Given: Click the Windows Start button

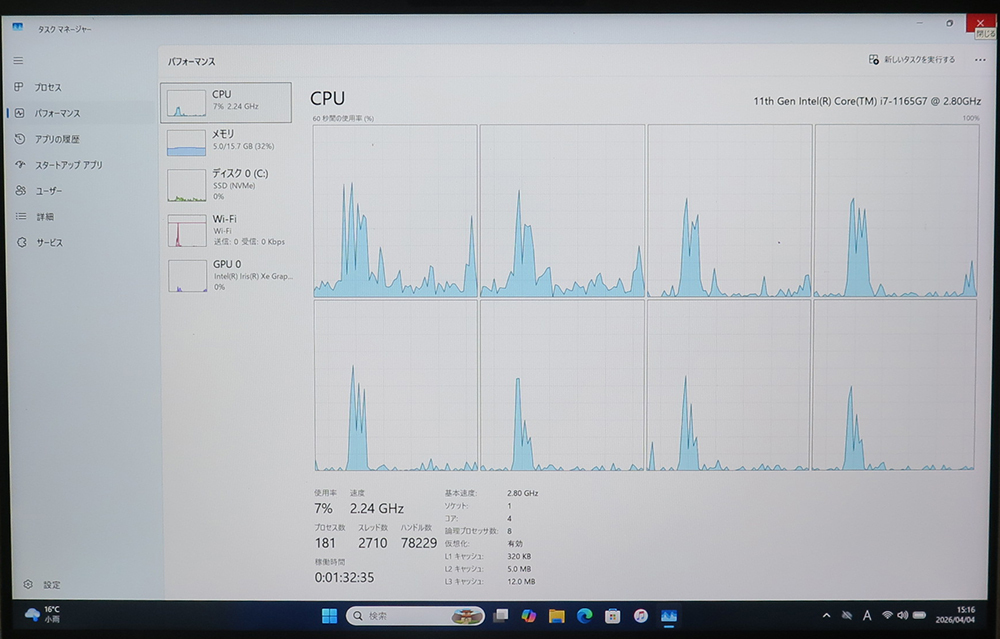Looking at the screenshot, I should (x=329, y=615).
